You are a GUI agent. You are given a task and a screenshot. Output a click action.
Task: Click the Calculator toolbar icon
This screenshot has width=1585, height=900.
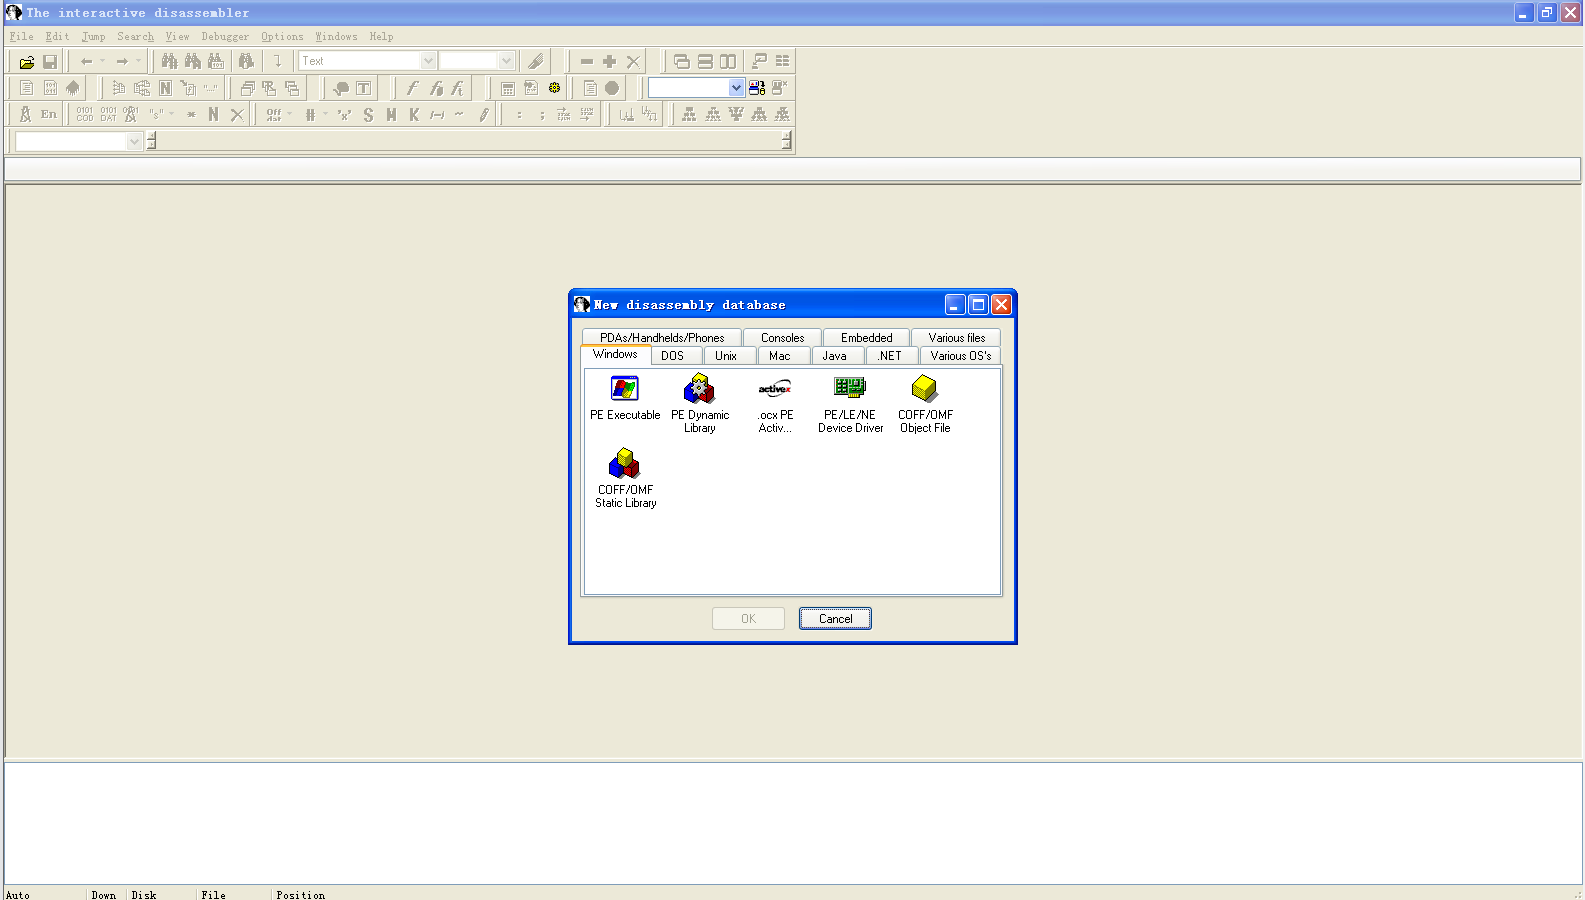click(508, 88)
